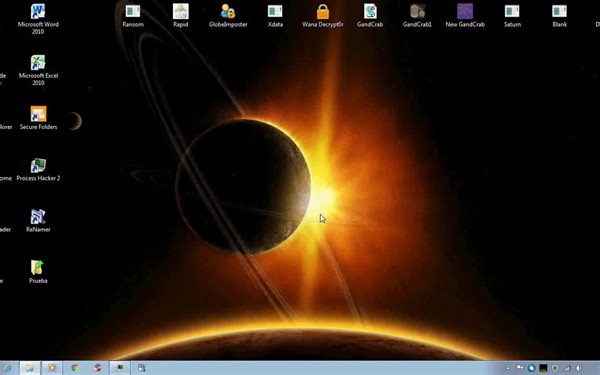The height and width of the screenshot is (375, 600).
Task: Select the GandCrab desktop icon
Action: (x=370, y=16)
